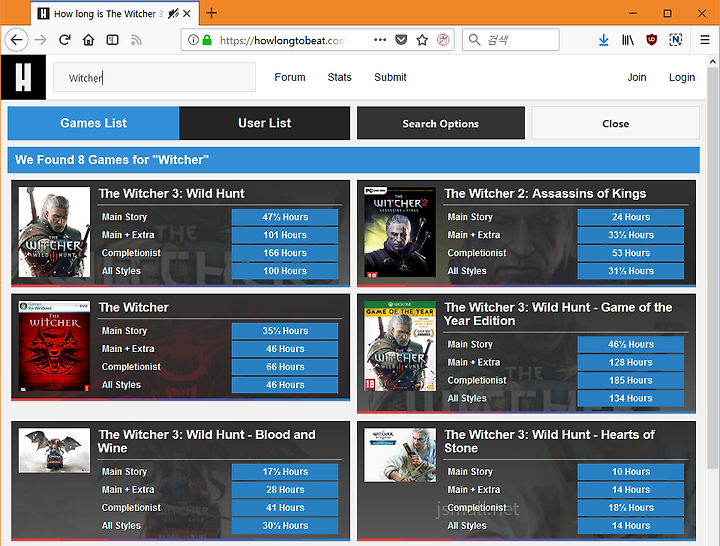Click the Join link
720x546 pixels.
(637, 77)
